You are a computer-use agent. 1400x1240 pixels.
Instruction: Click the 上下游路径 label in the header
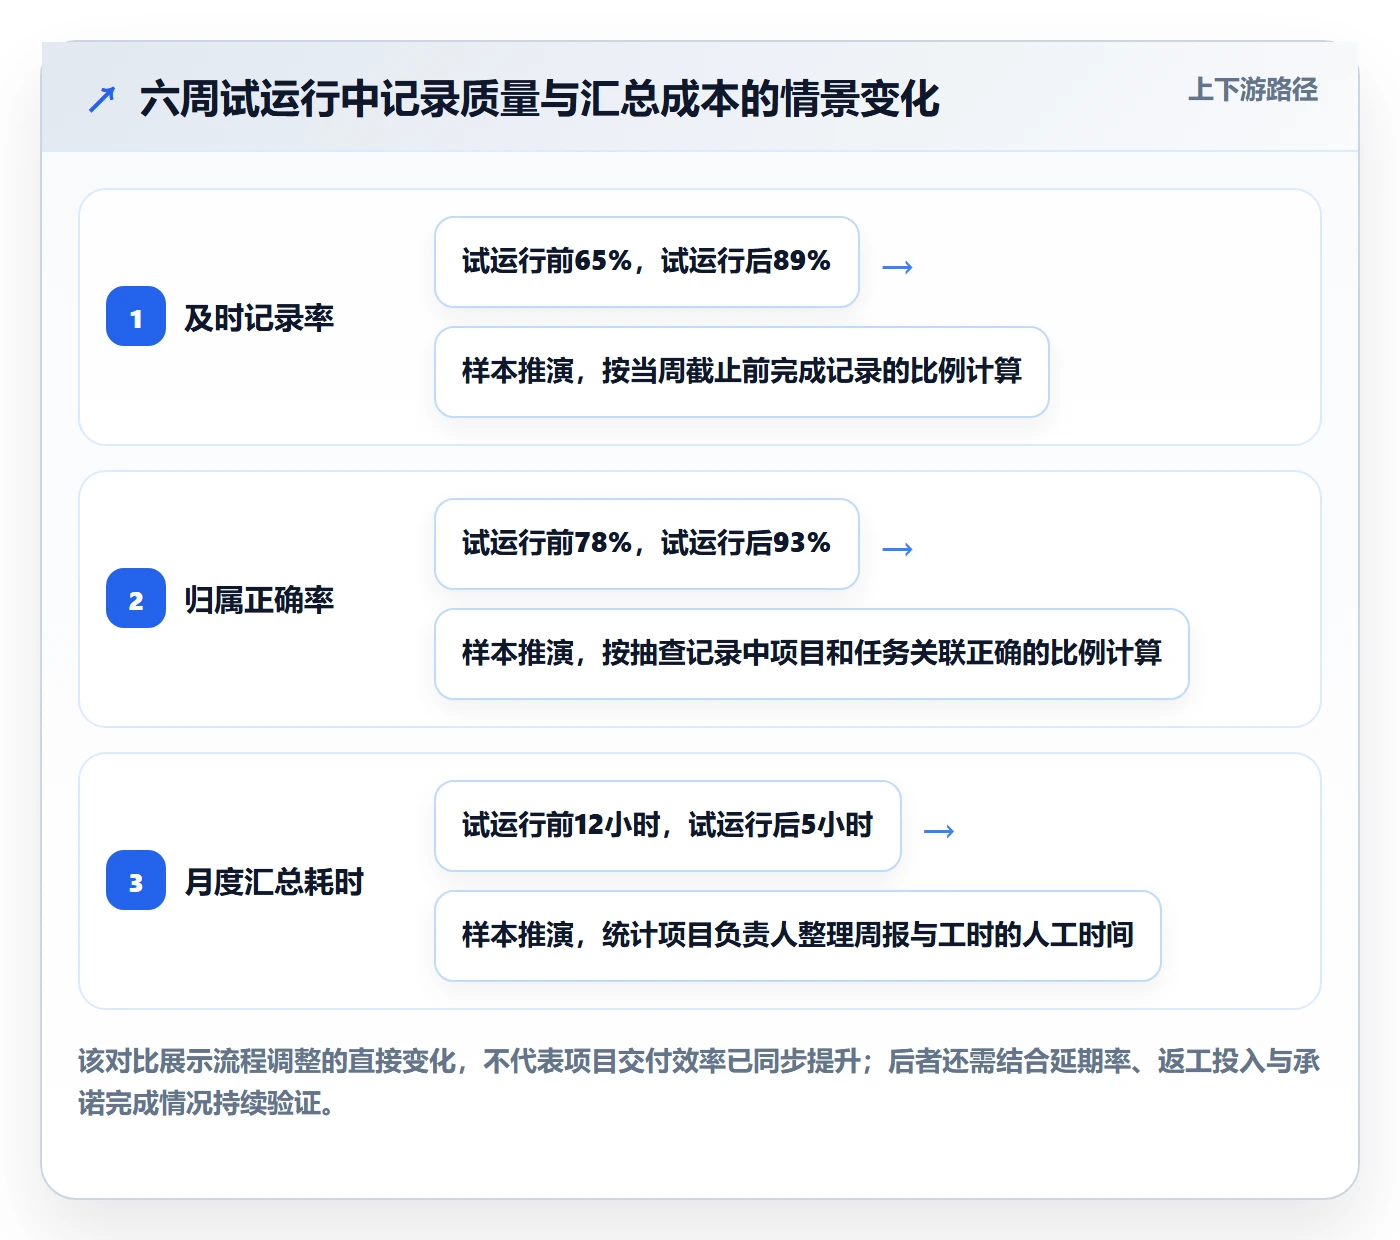(1253, 90)
